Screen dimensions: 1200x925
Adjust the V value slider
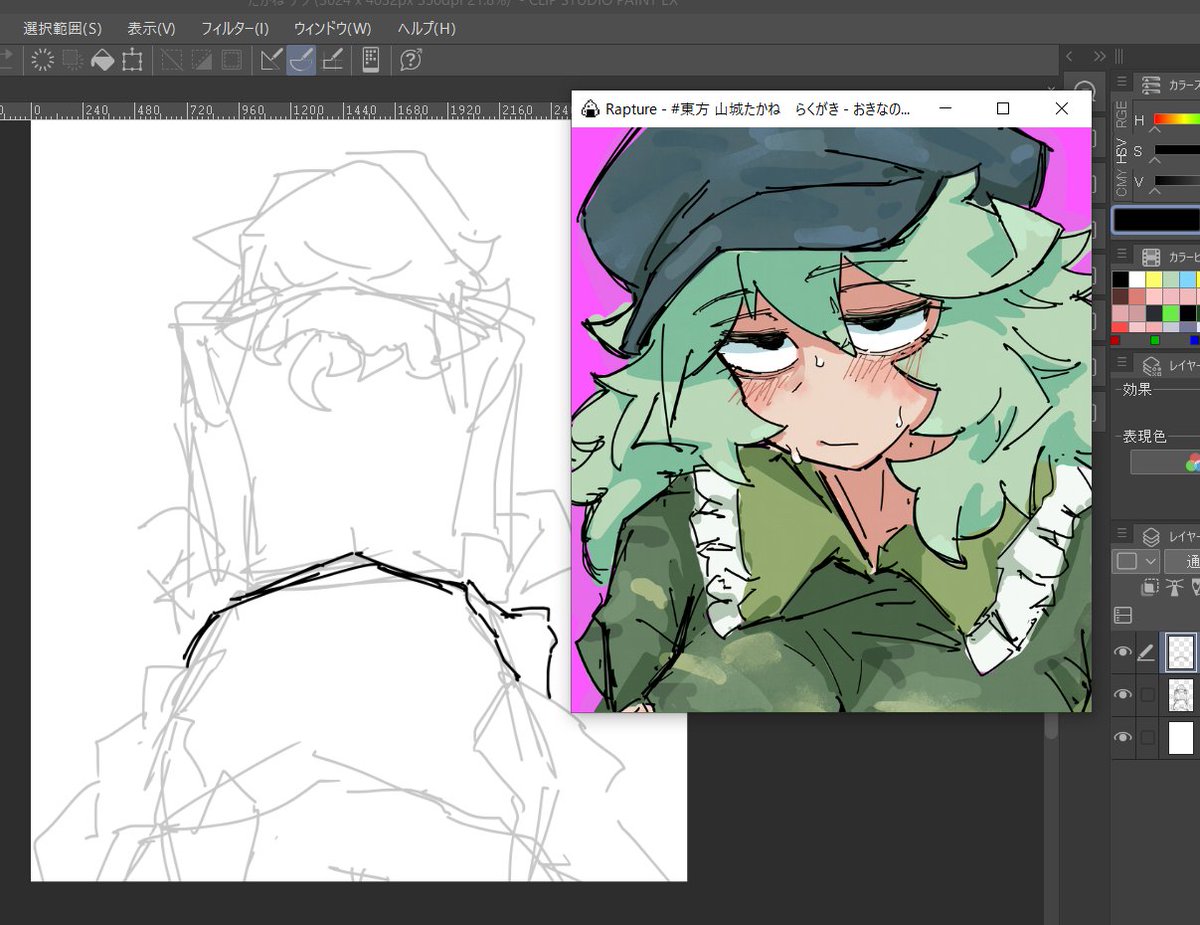click(x=1176, y=182)
